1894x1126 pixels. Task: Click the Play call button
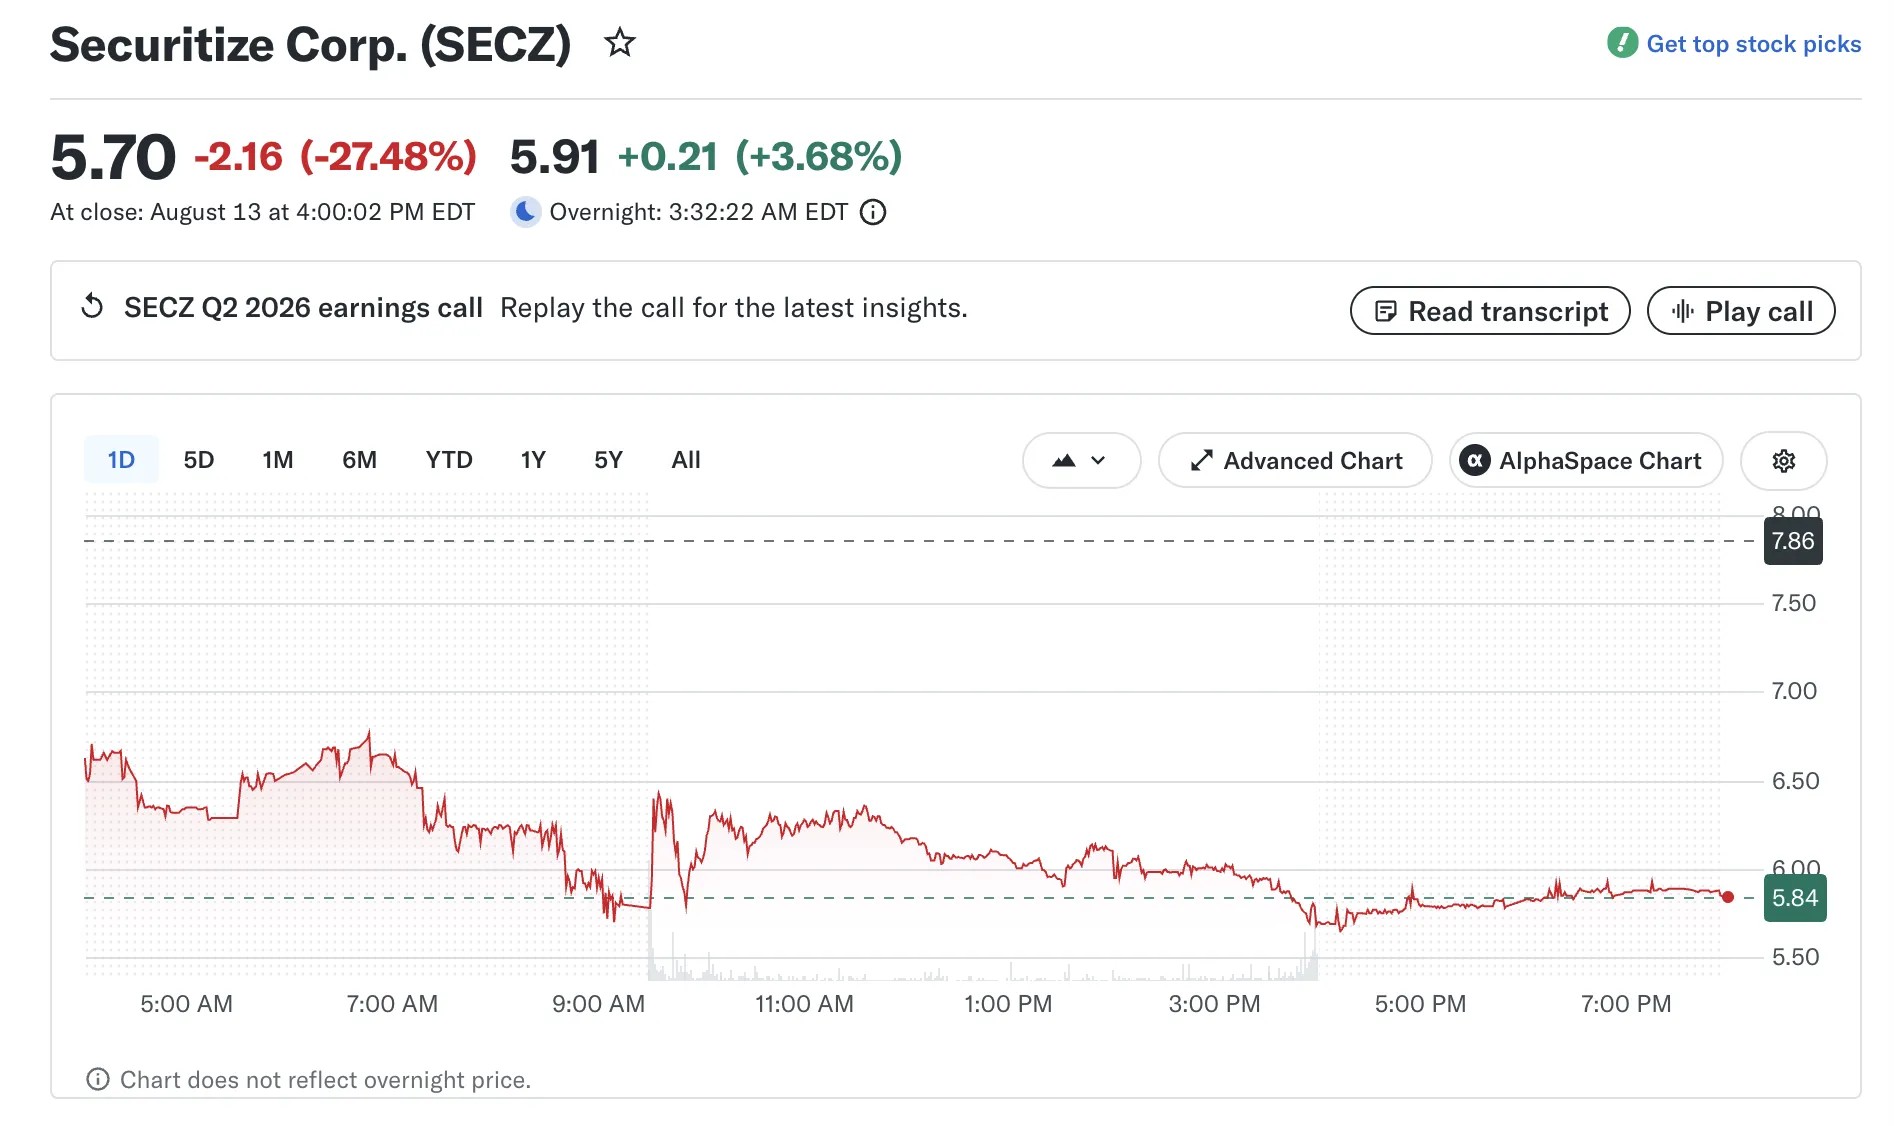pyautogui.click(x=1741, y=311)
